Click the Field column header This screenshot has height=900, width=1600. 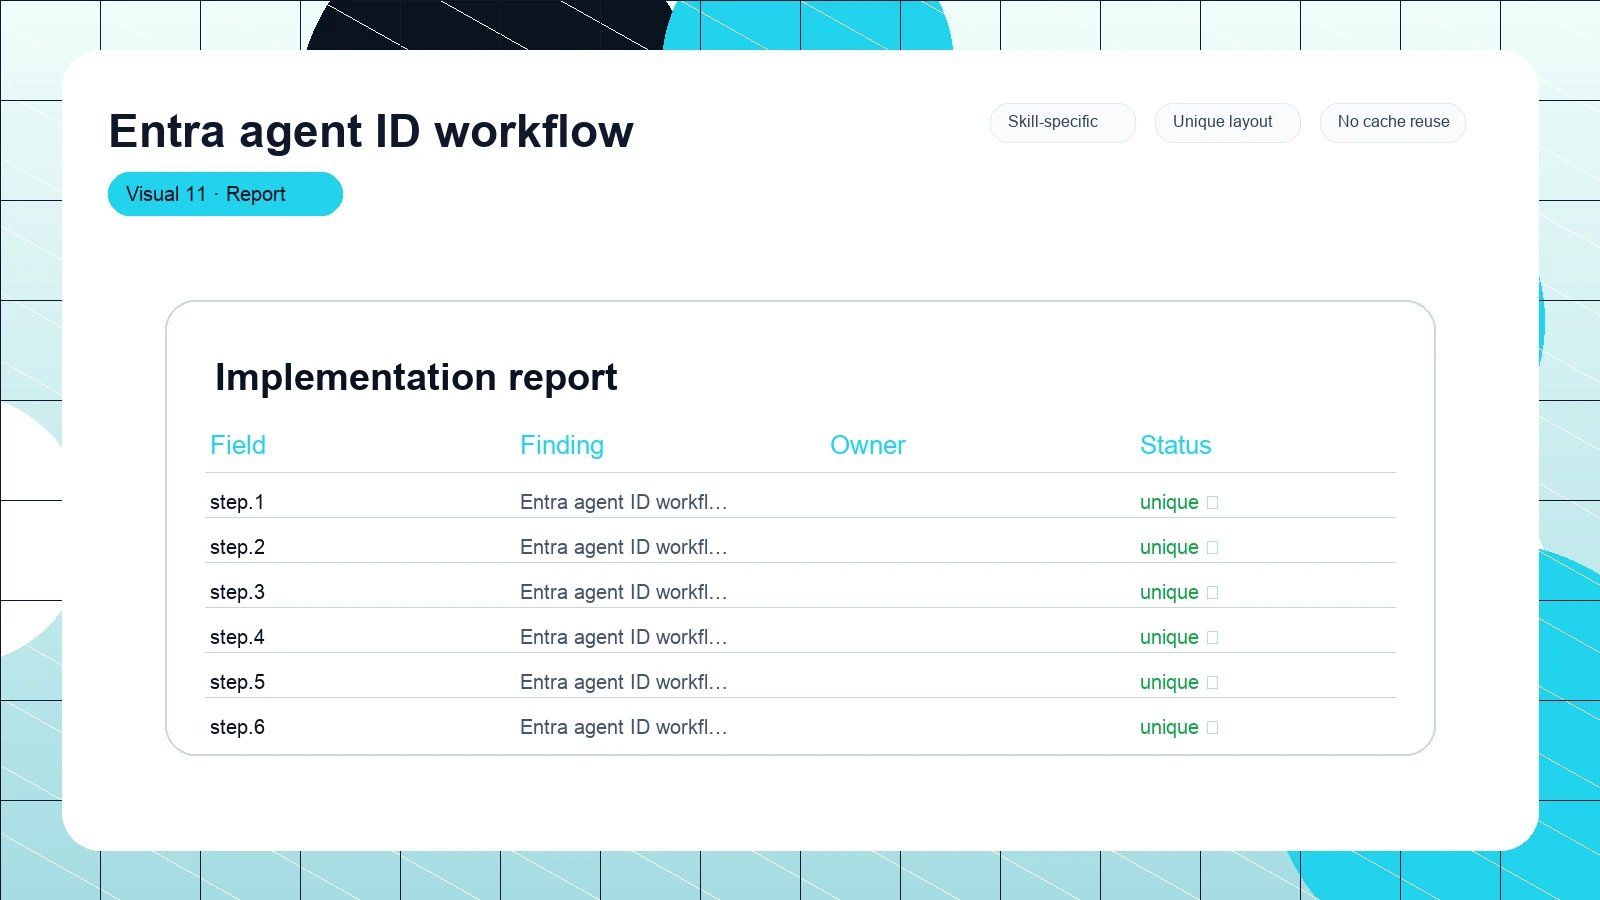click(x=238, y=445)
